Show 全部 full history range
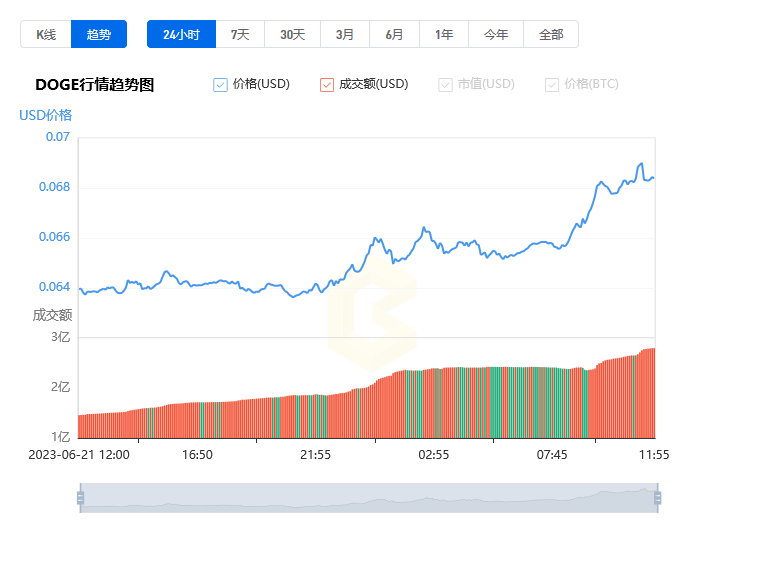This screenshot has height=563, width=780. pos(551,34)
